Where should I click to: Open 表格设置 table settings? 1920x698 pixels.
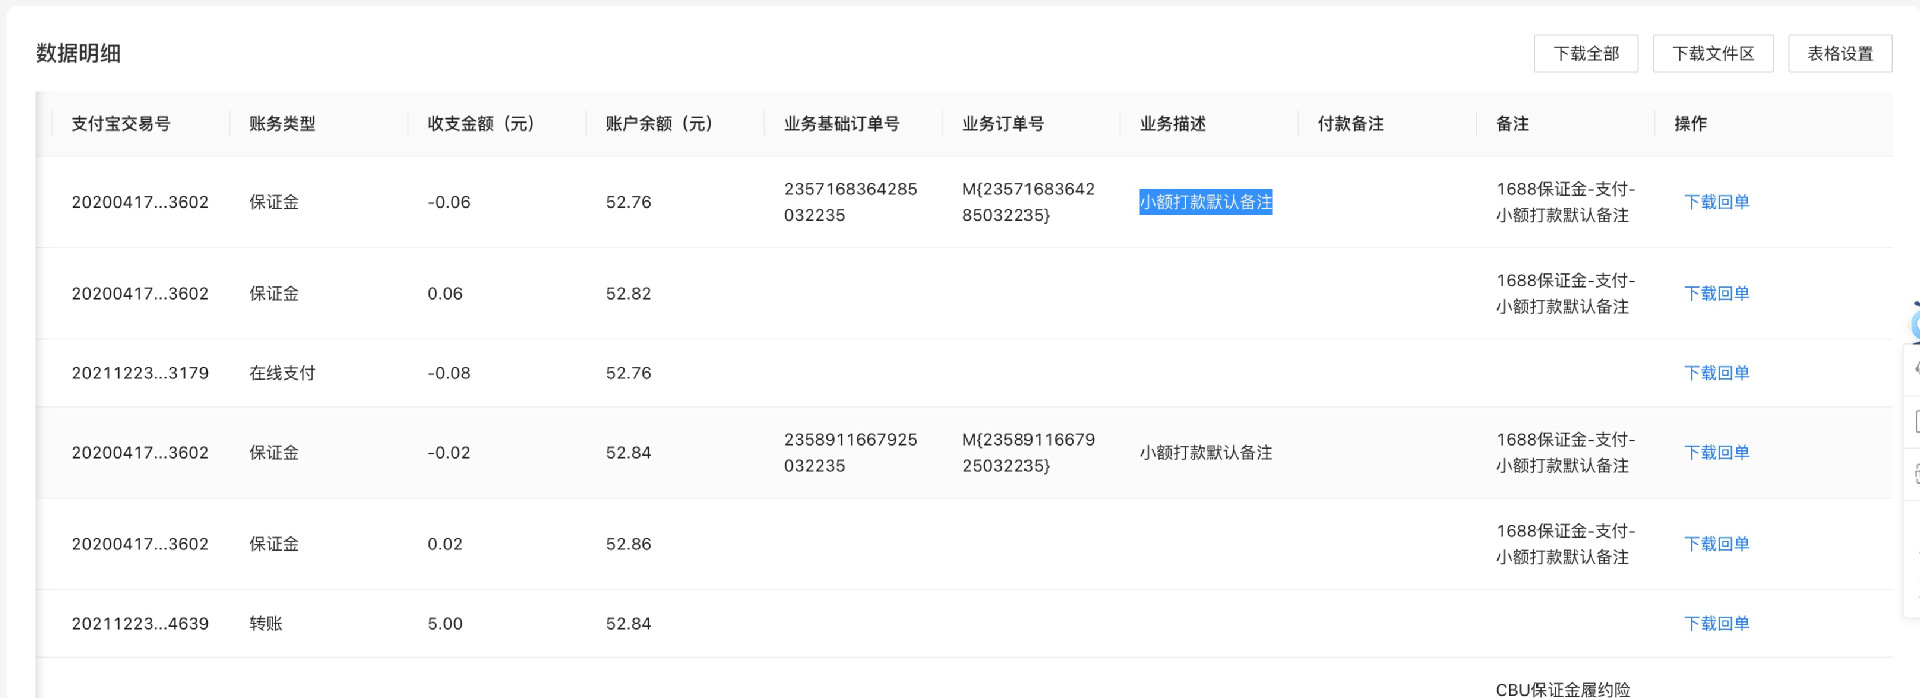click(x=1839, y=54)
